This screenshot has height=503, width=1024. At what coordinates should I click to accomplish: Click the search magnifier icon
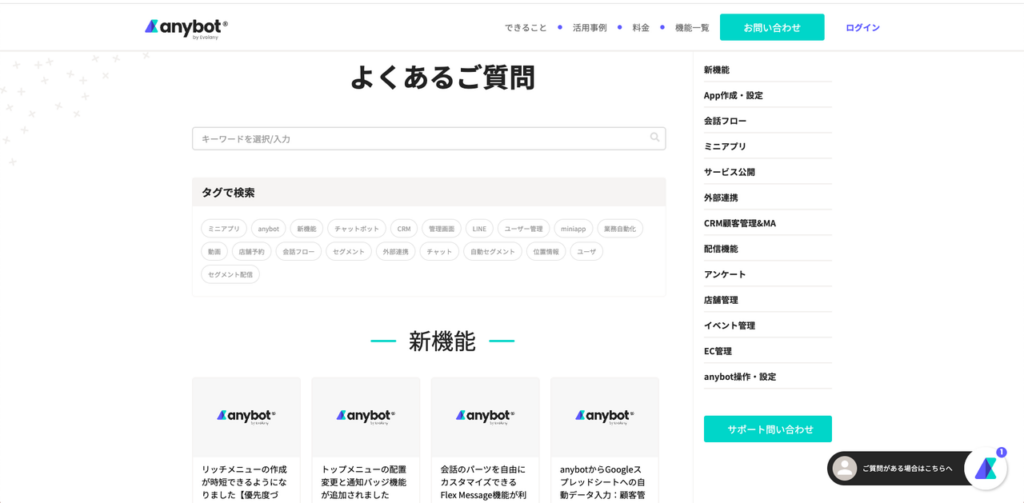tap(655, 138)
